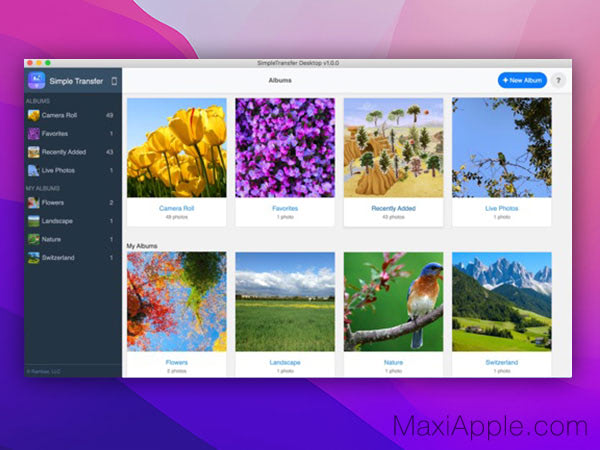The image size is (600, 450).
Task: Select Recently Added label in sidebar
Action: click(x=64, y=152)
